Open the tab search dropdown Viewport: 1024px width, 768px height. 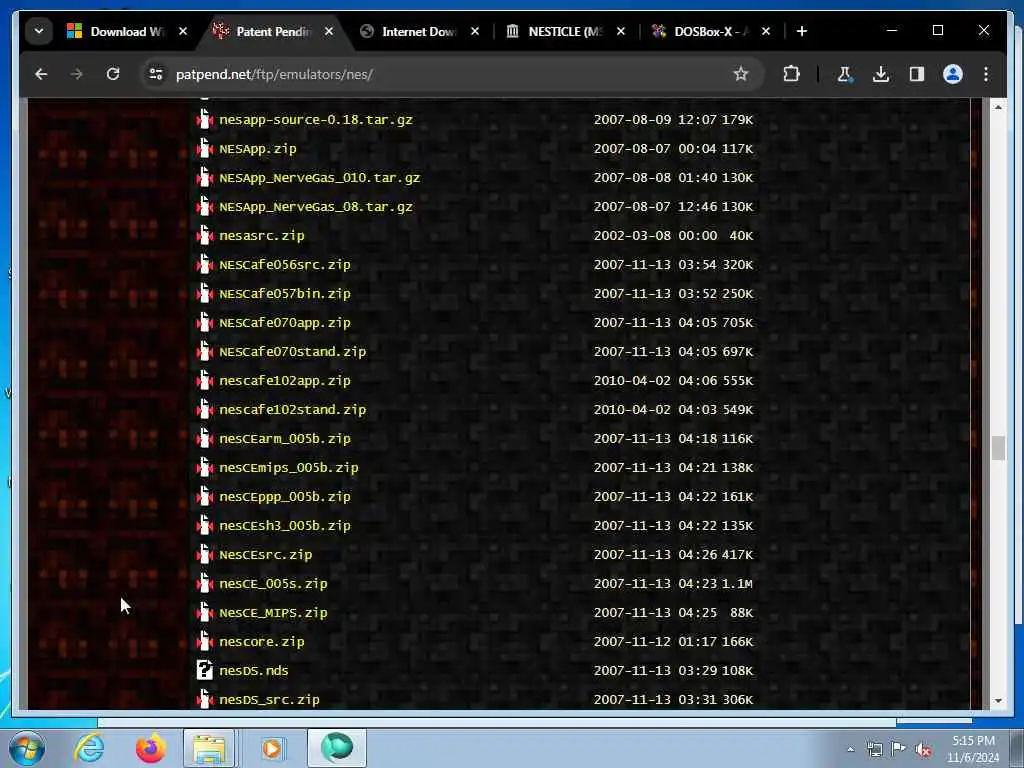[39, 31]
